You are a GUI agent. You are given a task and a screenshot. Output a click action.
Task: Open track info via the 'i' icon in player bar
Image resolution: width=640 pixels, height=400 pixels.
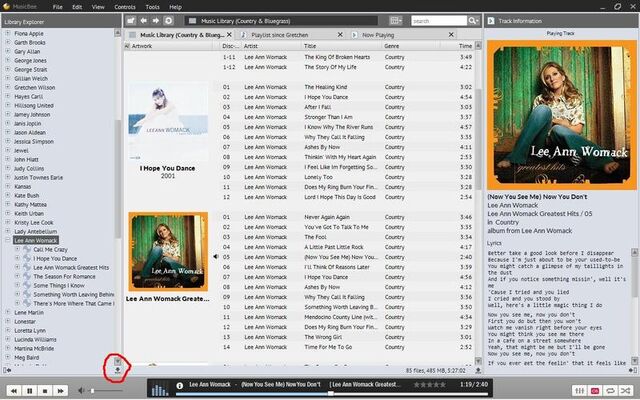point(180,385)
